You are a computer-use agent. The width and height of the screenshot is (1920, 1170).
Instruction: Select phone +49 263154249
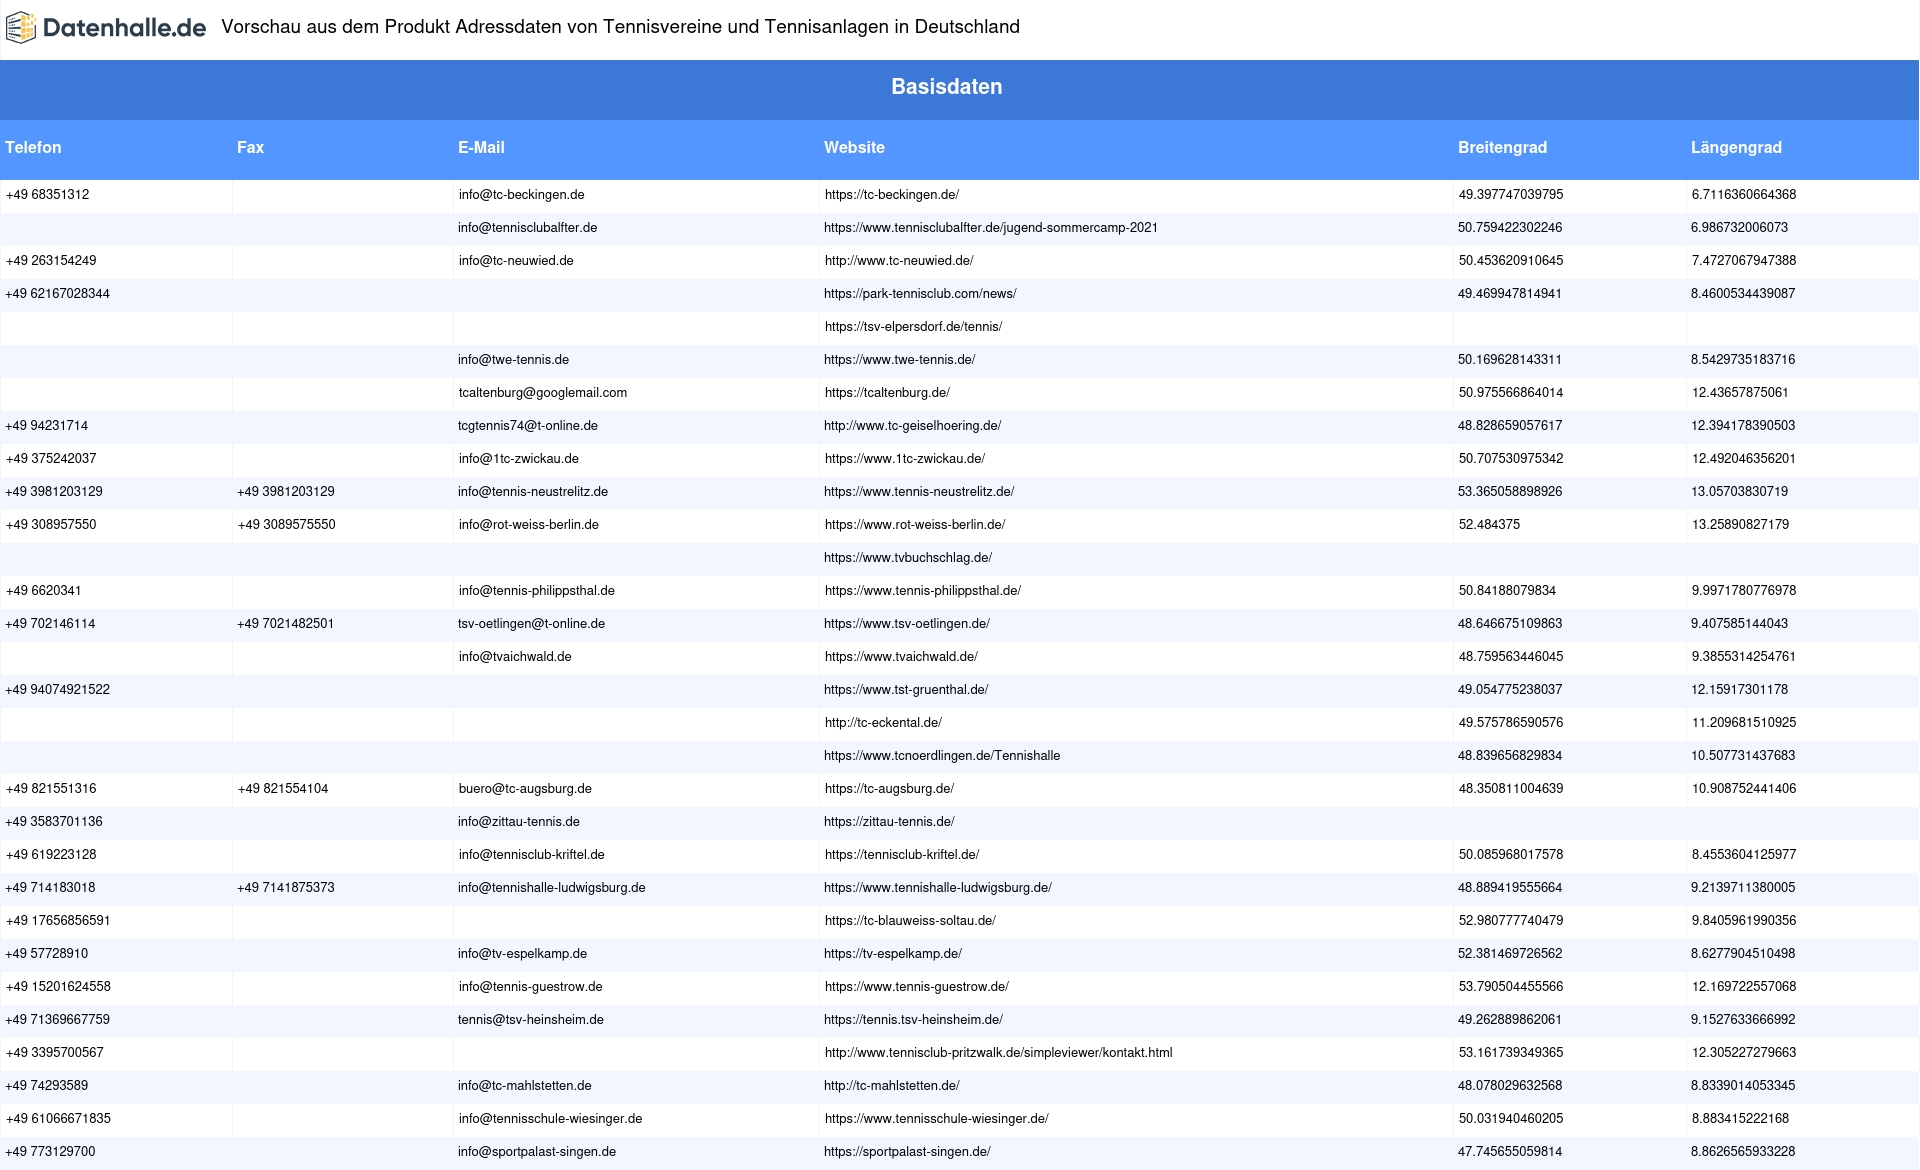coord(51,261)
